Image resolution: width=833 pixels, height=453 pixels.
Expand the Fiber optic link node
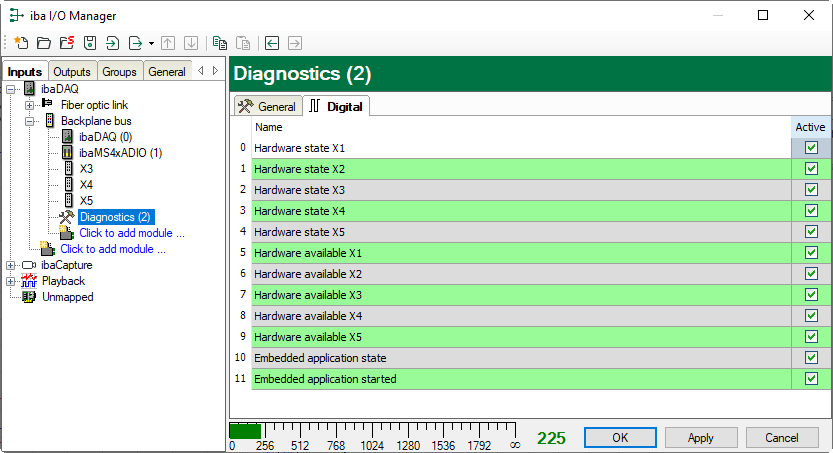30,105
